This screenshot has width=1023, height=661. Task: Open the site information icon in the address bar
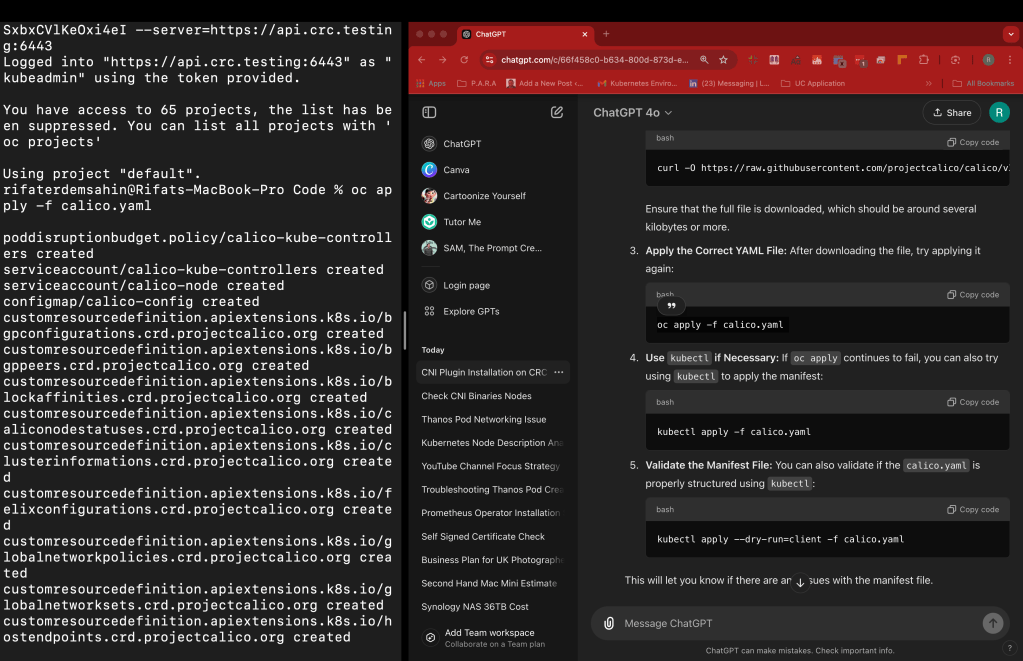[x=489, y=60]
